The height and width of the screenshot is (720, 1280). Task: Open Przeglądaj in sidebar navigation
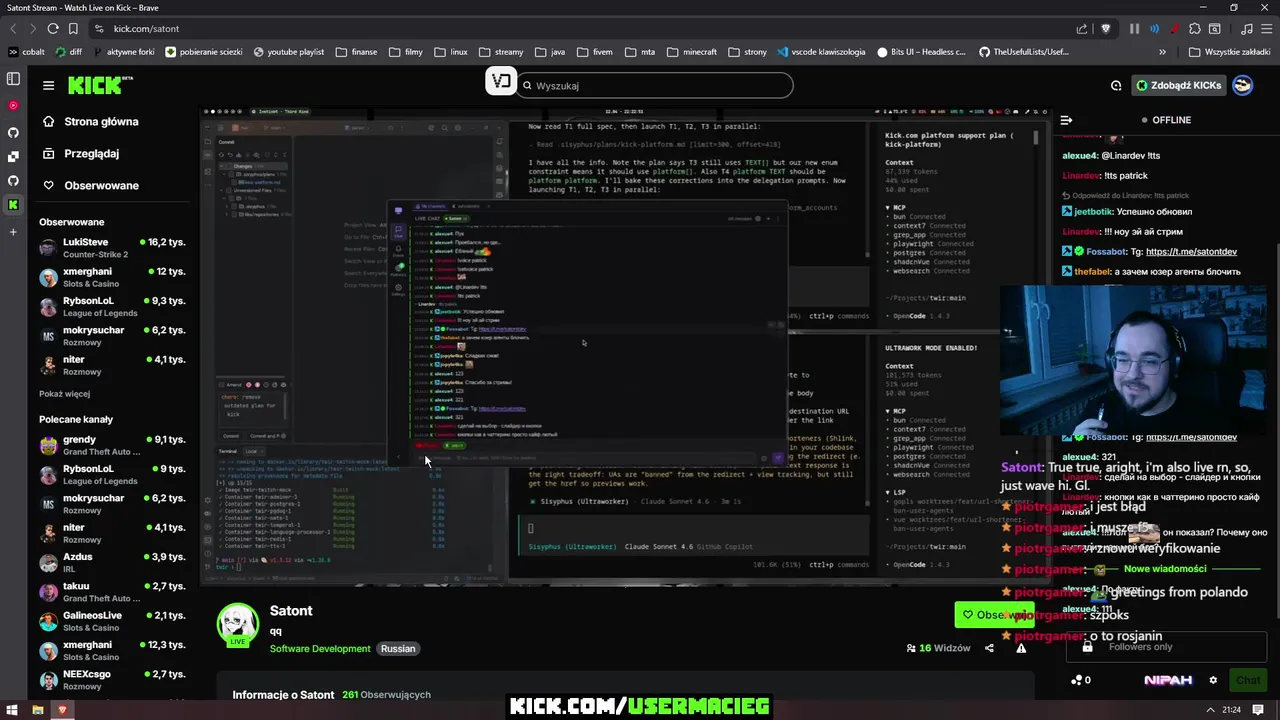80,154
